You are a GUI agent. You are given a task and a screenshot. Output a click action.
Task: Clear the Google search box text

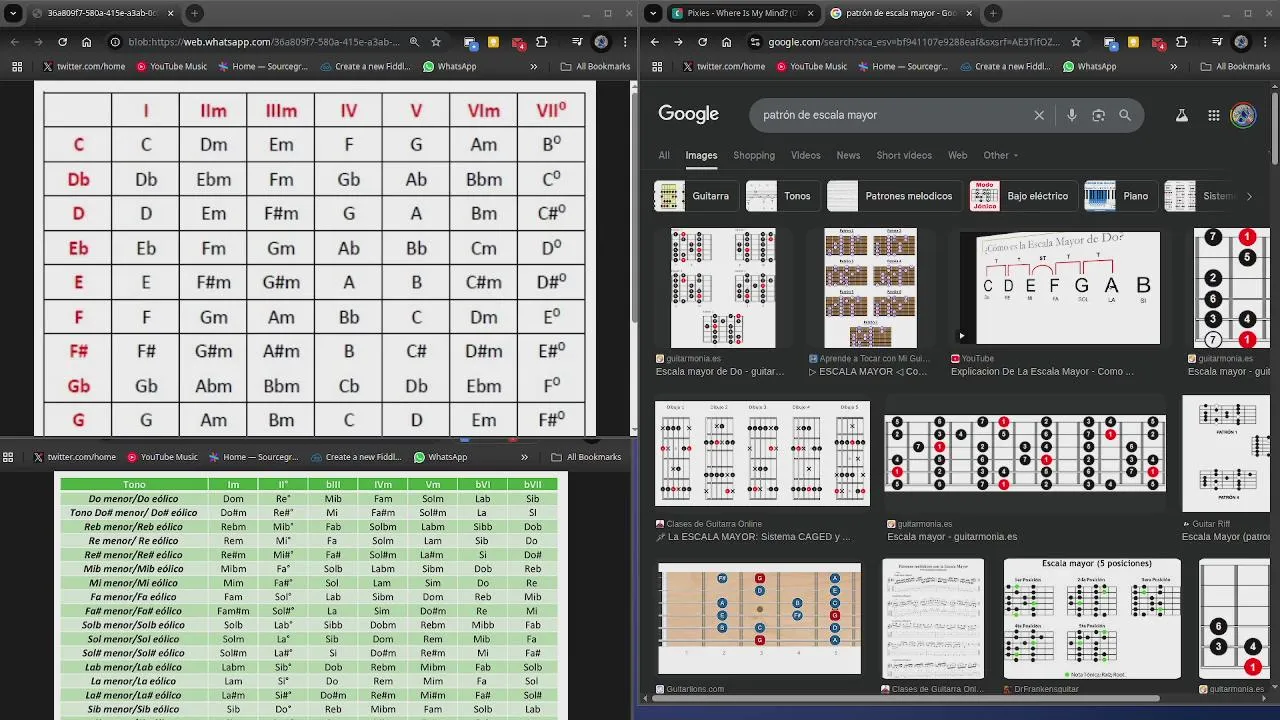click(1039, 115)
